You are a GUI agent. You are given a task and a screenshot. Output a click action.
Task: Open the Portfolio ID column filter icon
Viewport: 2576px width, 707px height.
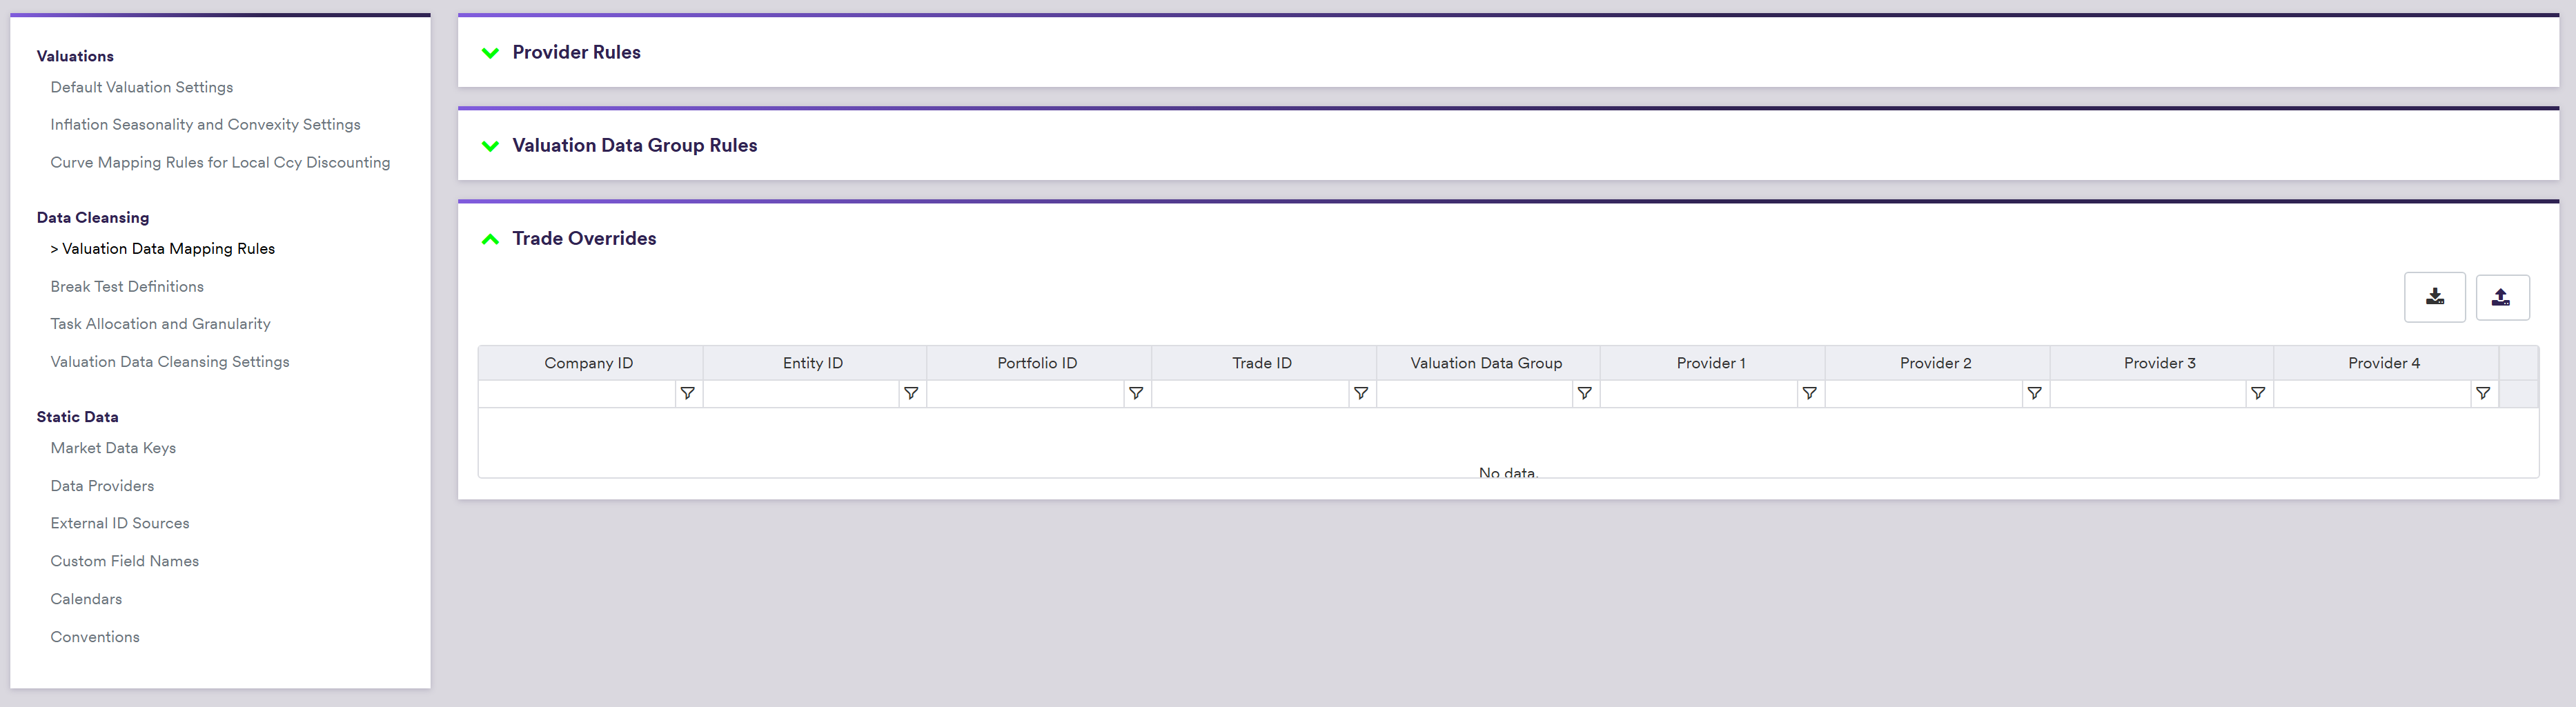click(1136, 394)
